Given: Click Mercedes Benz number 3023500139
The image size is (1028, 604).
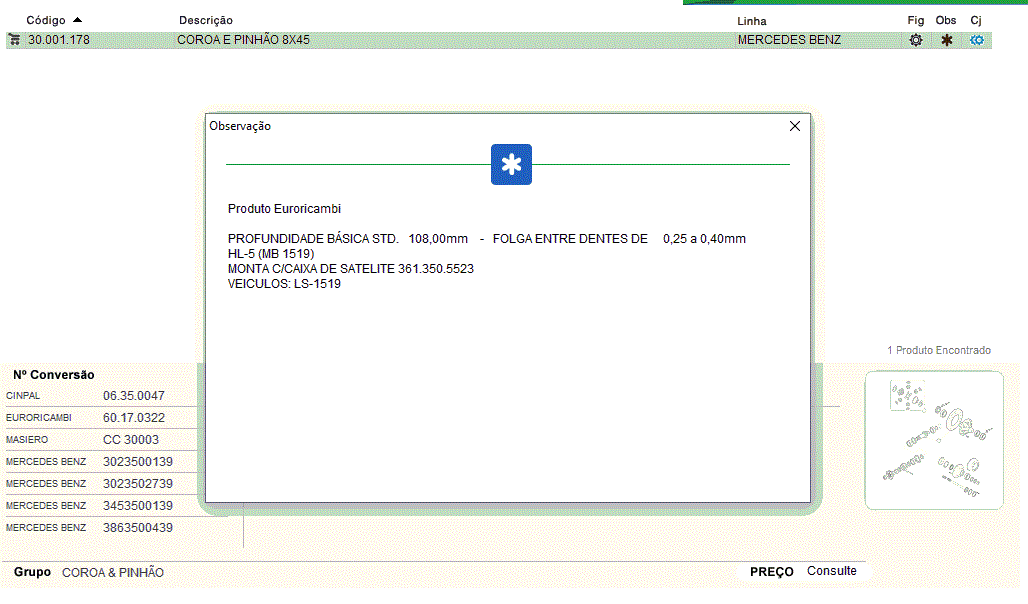Looking at the screenshot, I should tap(138, 462).
